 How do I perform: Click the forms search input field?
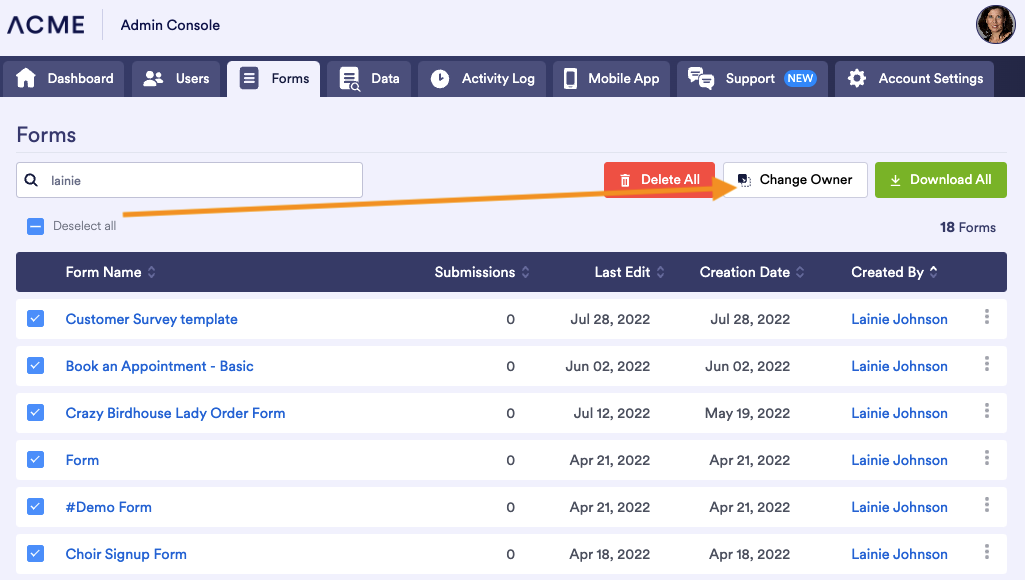(200, 180)
